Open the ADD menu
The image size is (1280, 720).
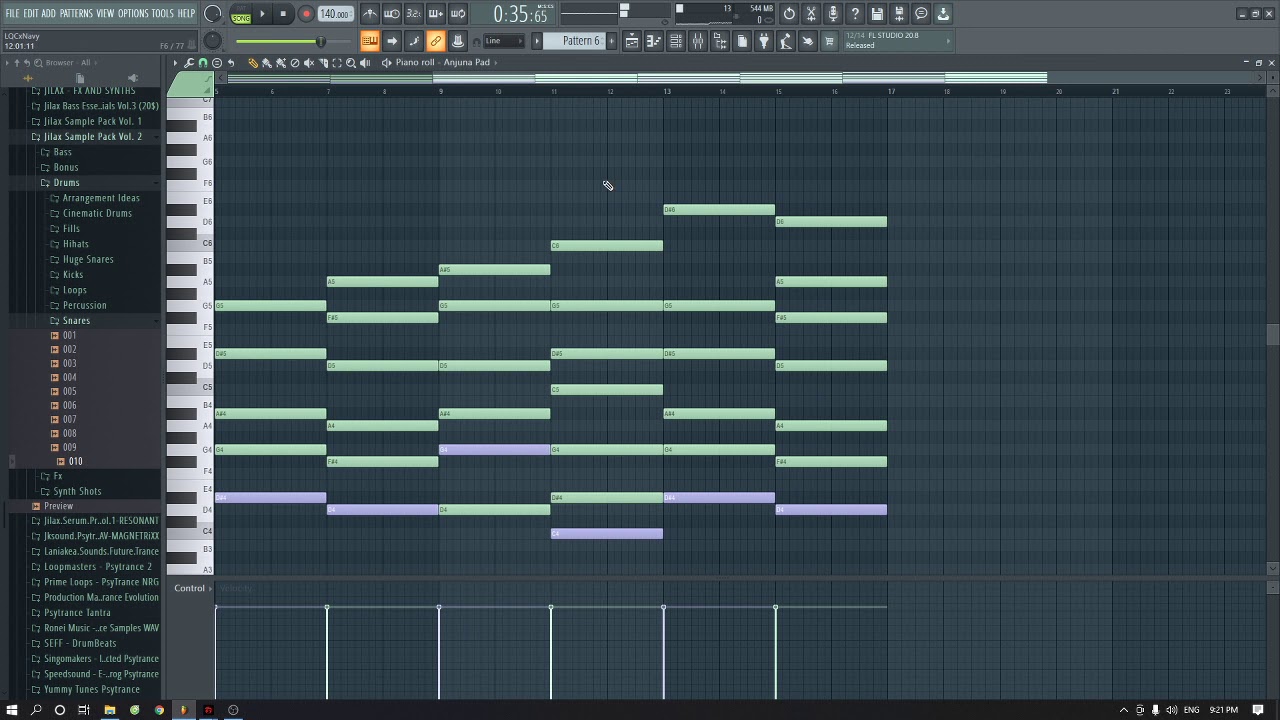[x=49, y=13]
